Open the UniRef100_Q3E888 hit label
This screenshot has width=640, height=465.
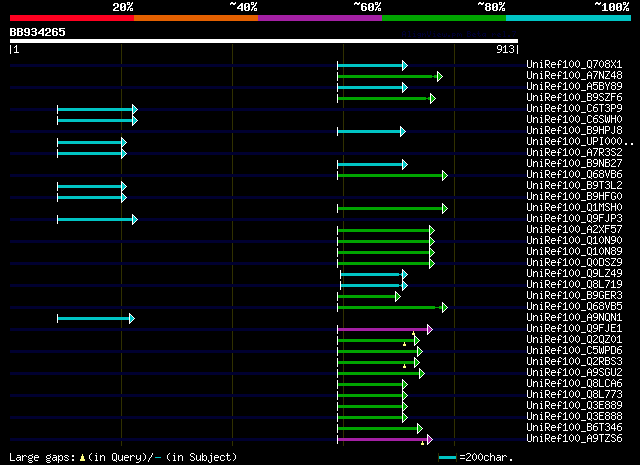click(574, 417)
